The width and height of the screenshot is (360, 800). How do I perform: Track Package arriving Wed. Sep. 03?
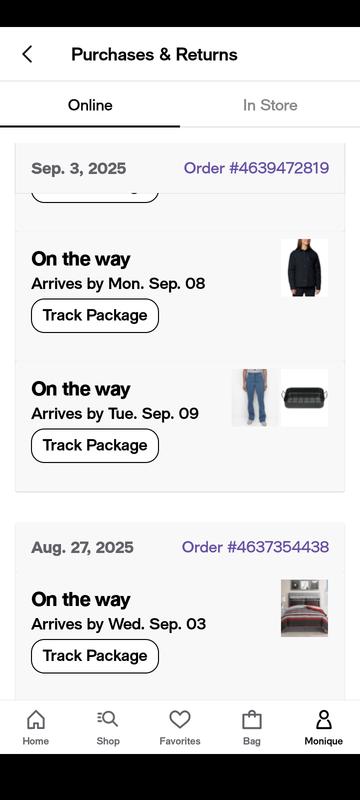(95, 656)
